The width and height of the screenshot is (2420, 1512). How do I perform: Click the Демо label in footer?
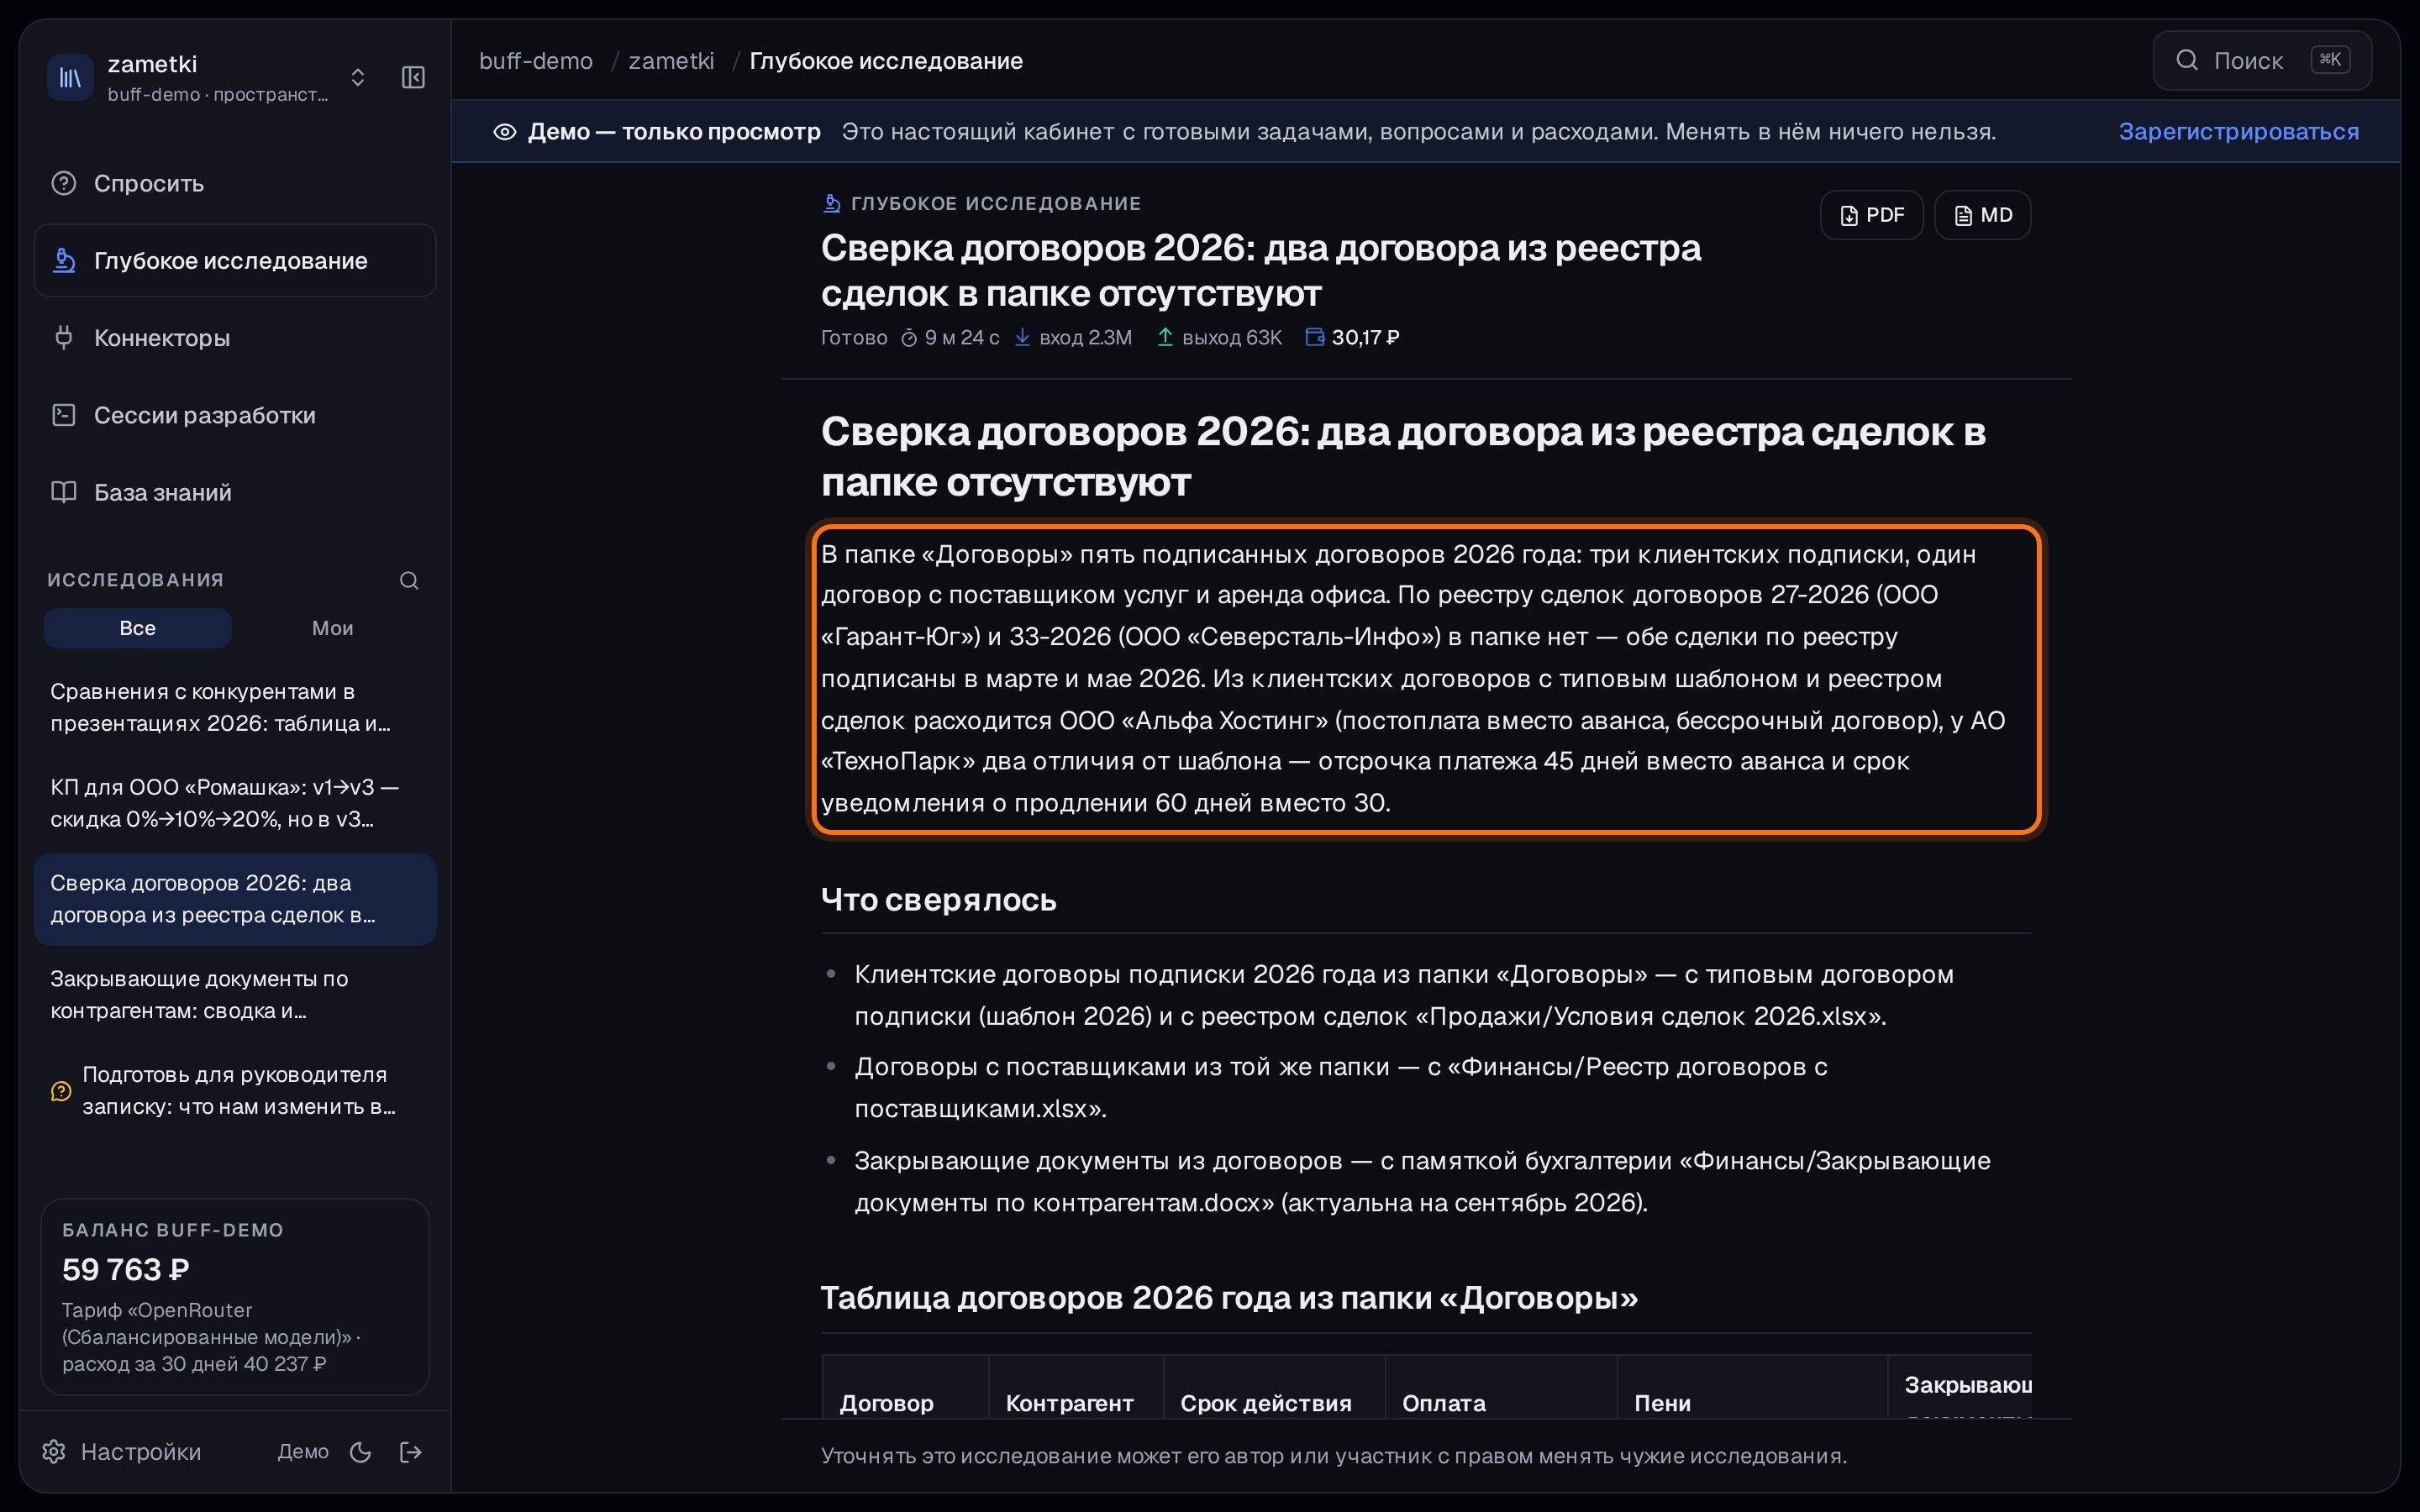point(303,1451)
